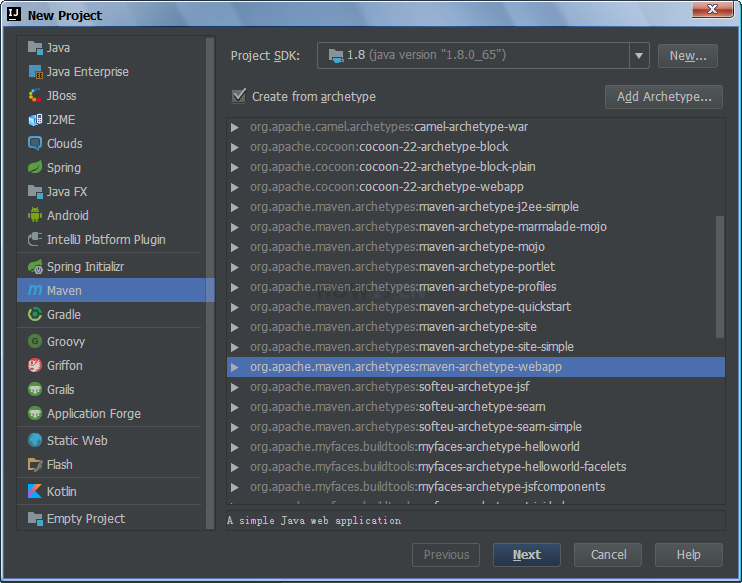The height and width of the screenshot is (583, 742).
Task: Choose Empty Project label in list
Action: point(86,519)
